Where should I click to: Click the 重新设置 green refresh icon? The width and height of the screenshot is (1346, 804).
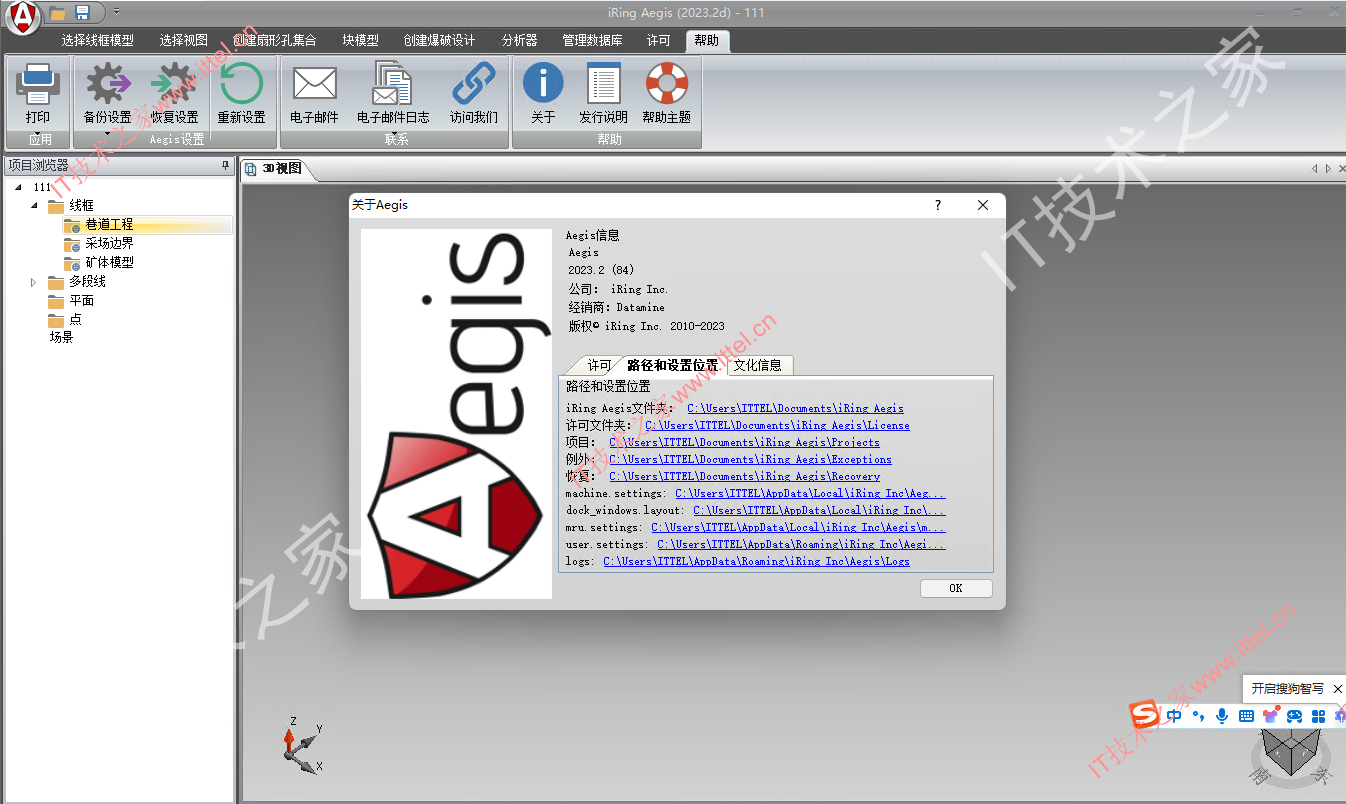click(241, 84)
